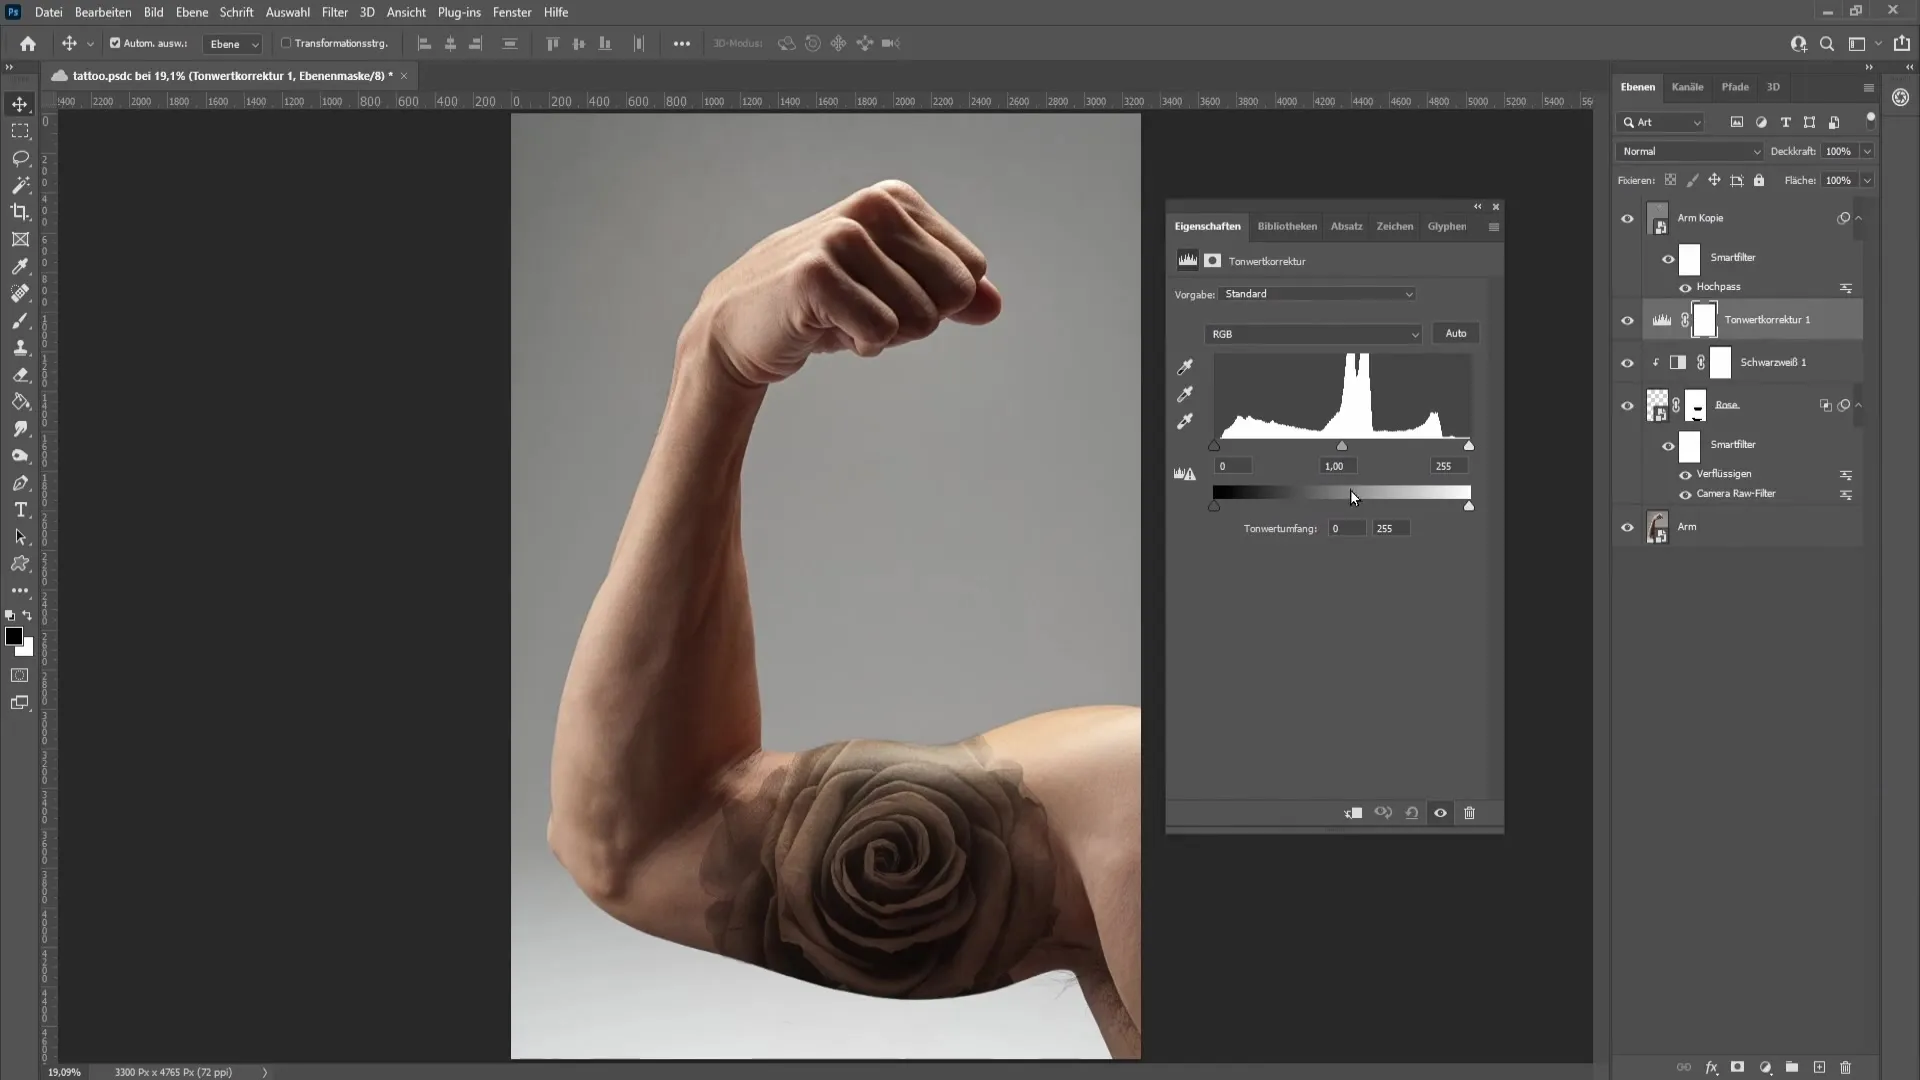1920x1080 pixels.
Task: Expand the RGB channel dropdown
Action: pos(1416,334)
